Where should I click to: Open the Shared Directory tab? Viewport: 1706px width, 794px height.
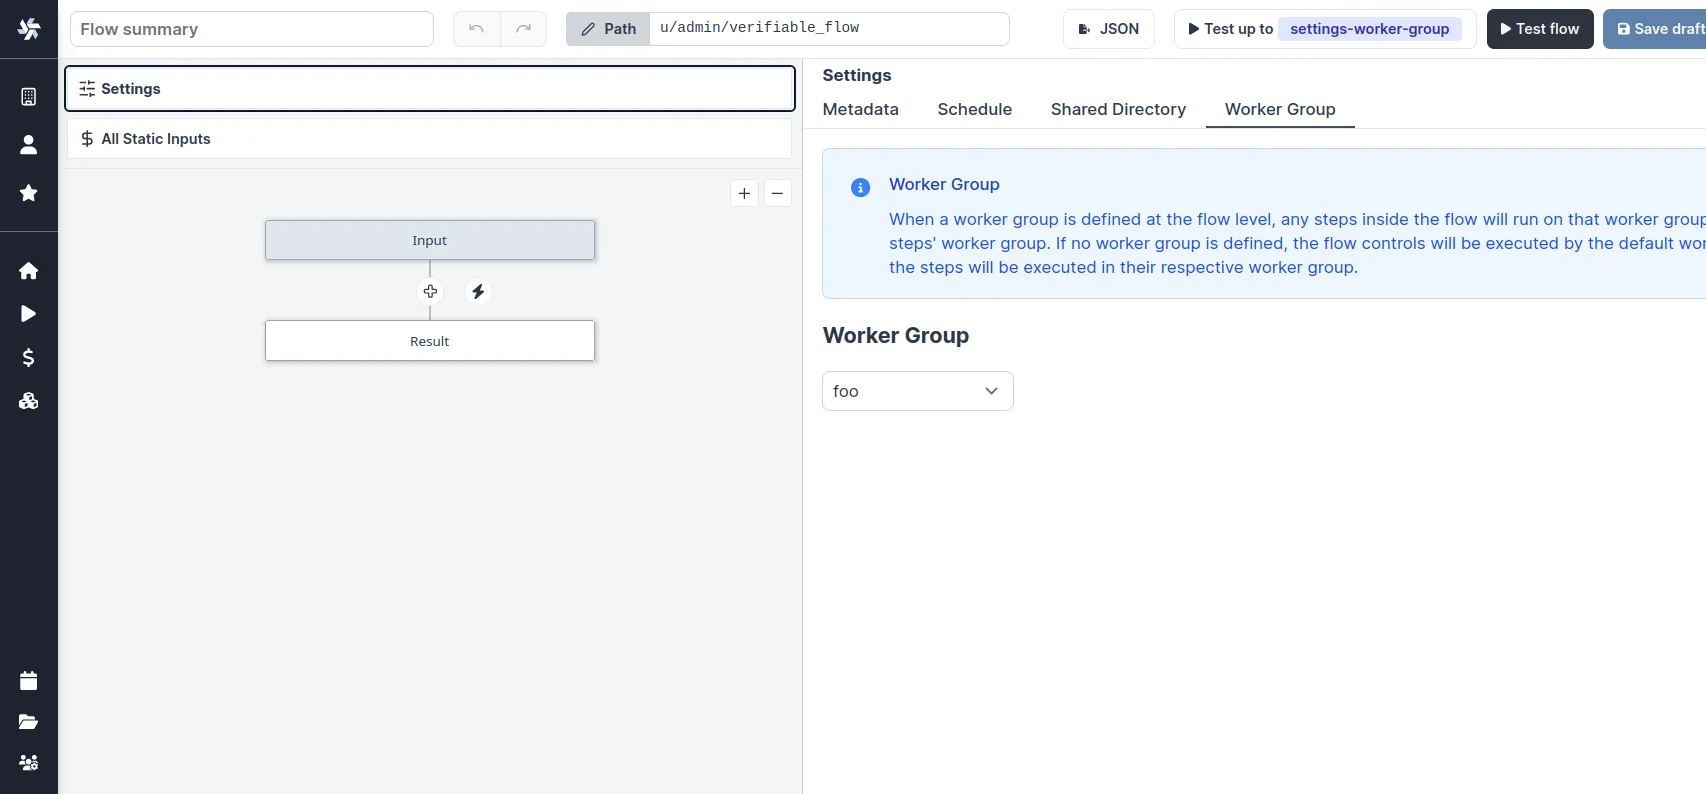pos(1118,109)
